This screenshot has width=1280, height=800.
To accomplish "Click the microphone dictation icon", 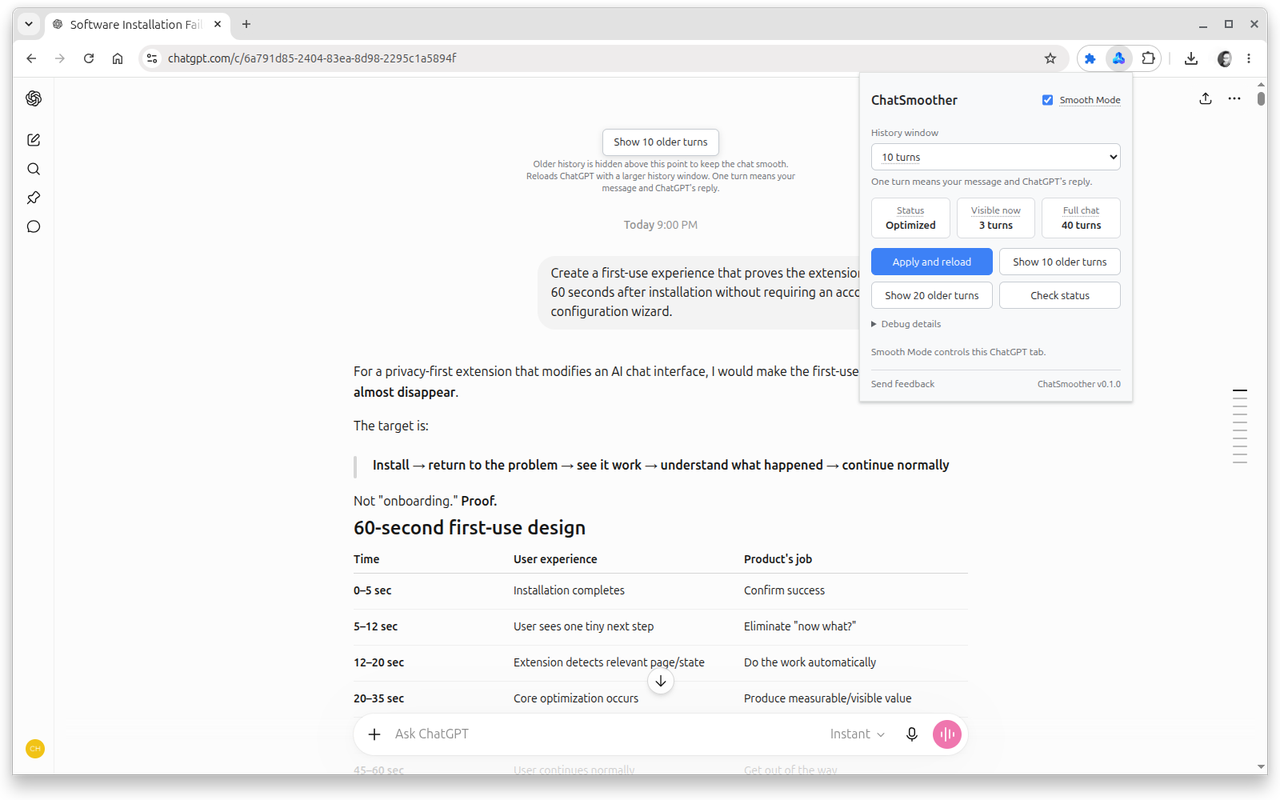I will pos(911,734).
